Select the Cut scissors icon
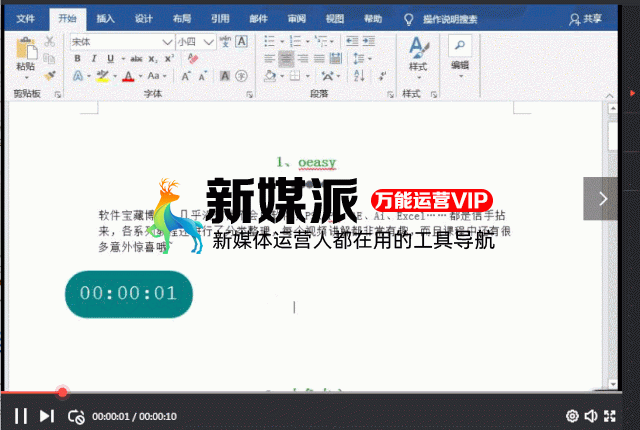Screen dimensions: 640x430 [x=49, y=41]
